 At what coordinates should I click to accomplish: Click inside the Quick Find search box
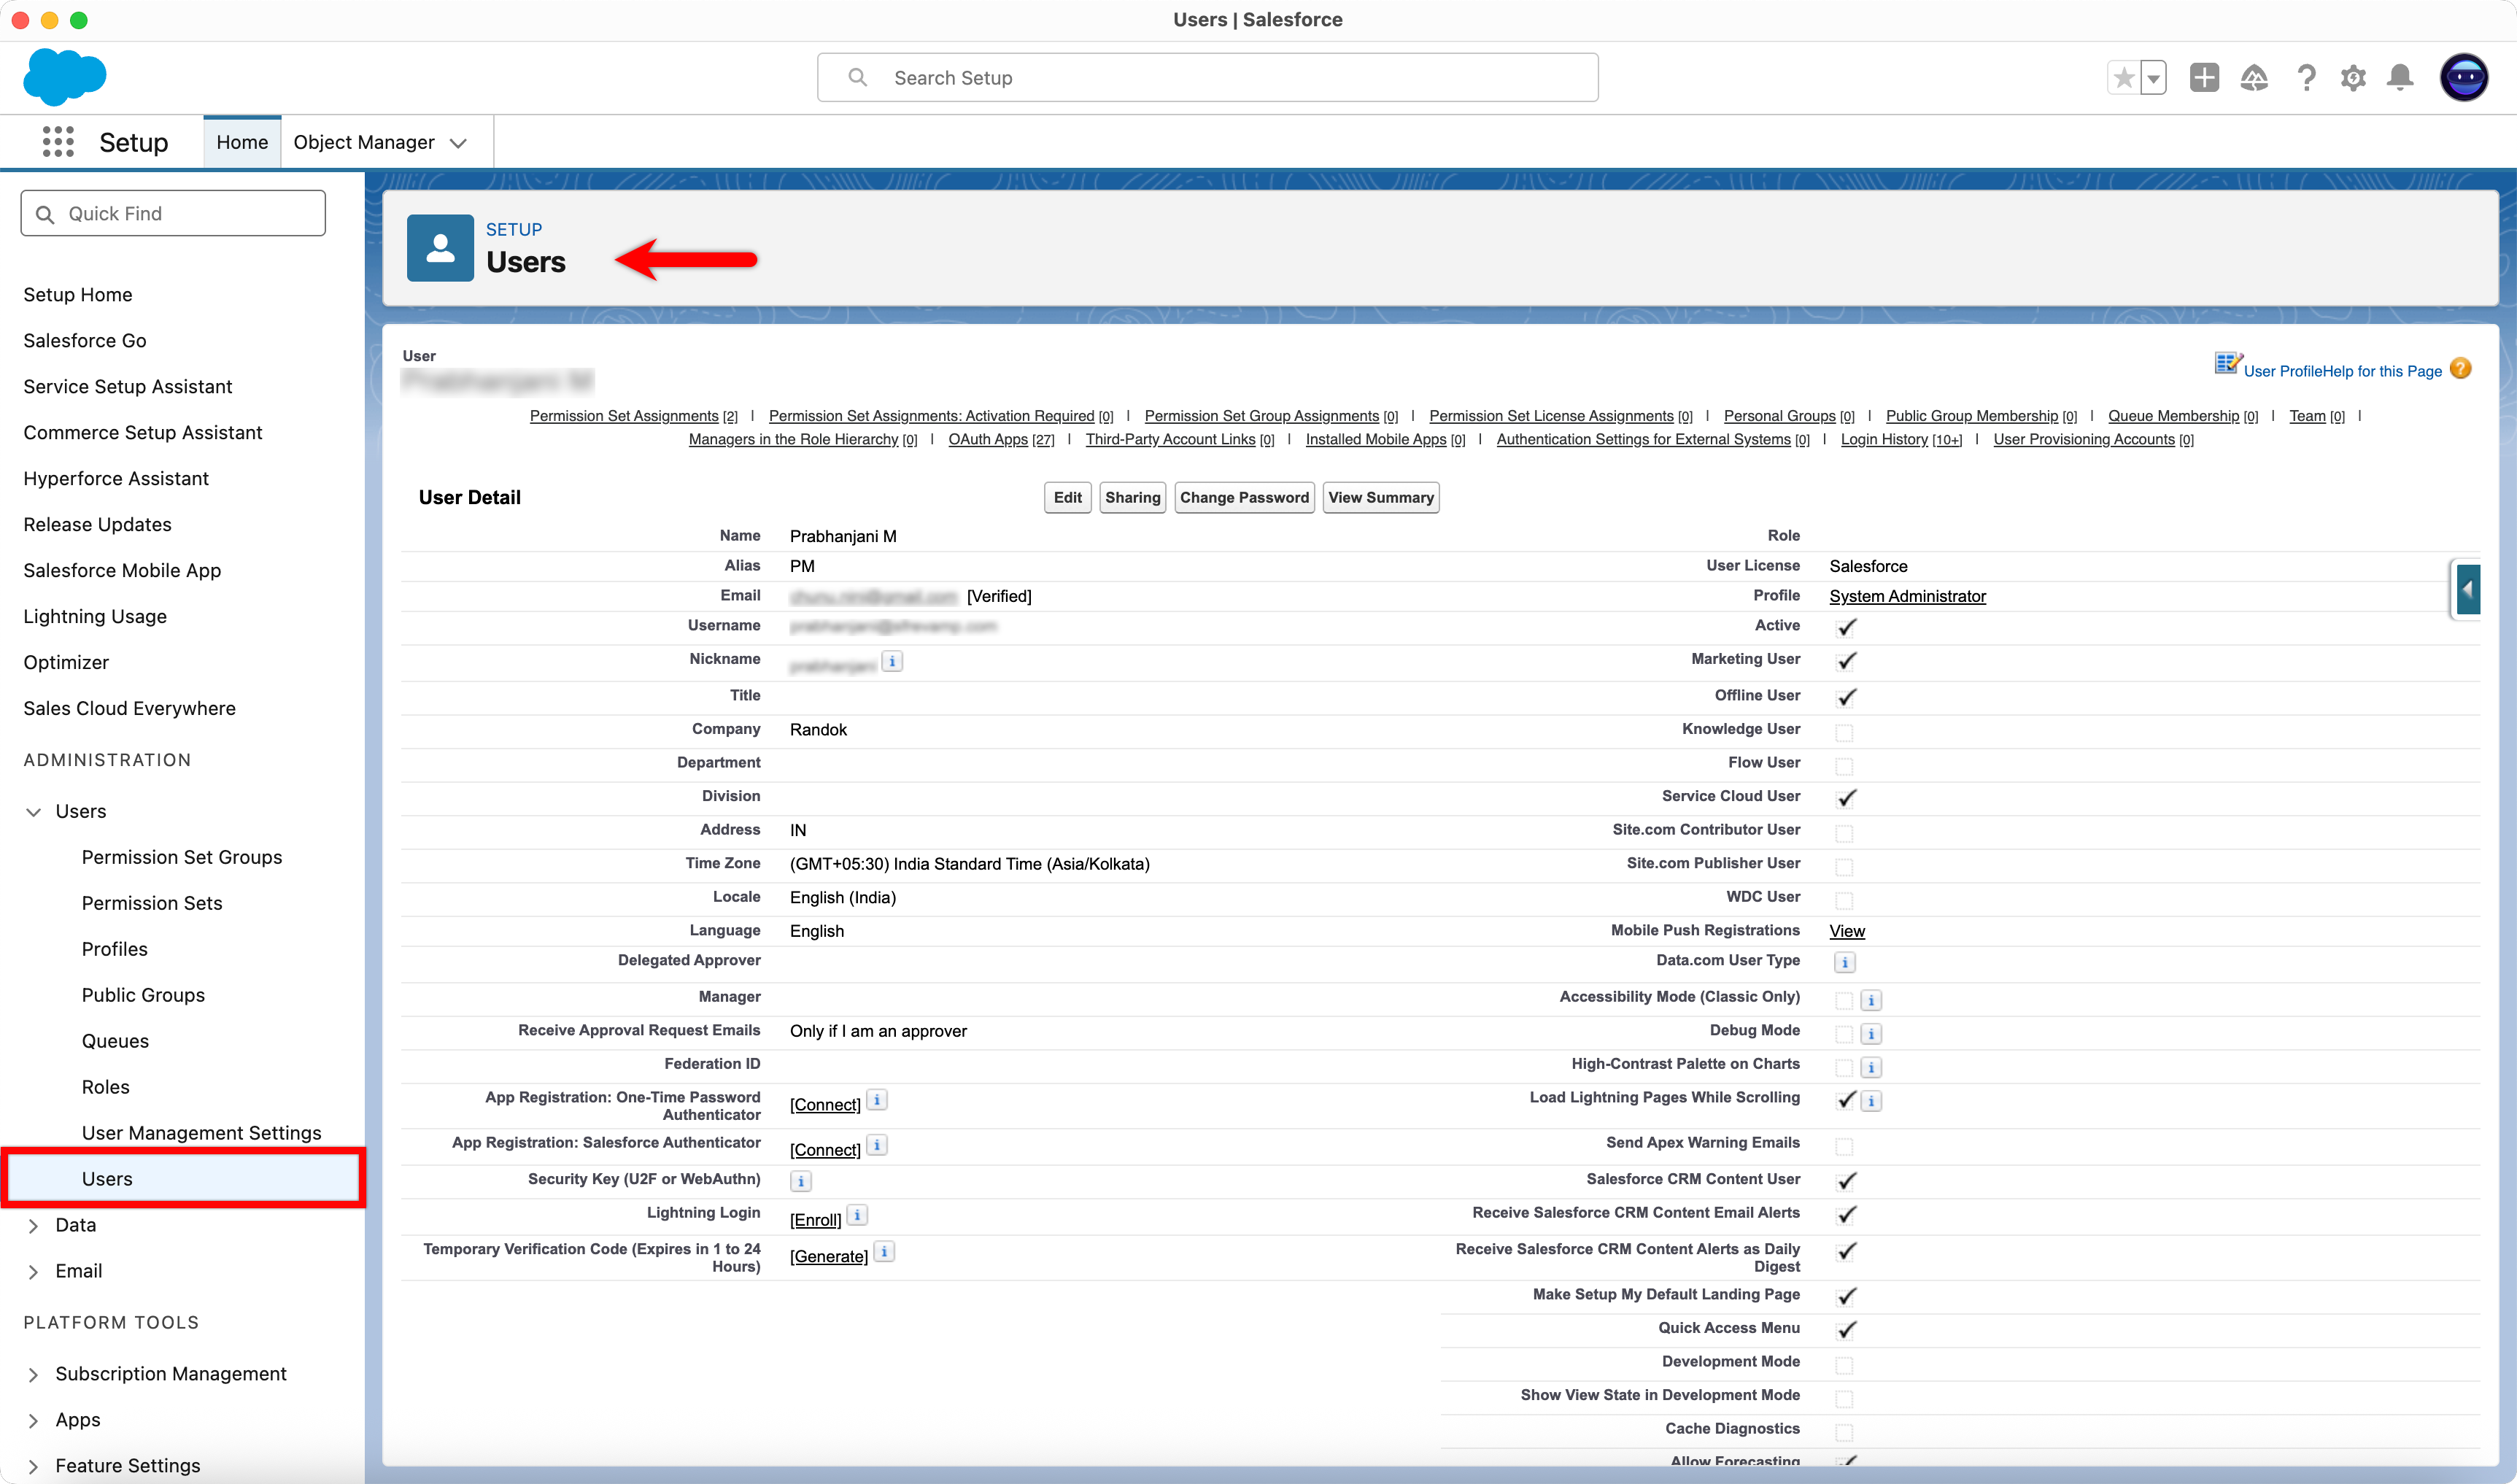(x=172, y=213)
